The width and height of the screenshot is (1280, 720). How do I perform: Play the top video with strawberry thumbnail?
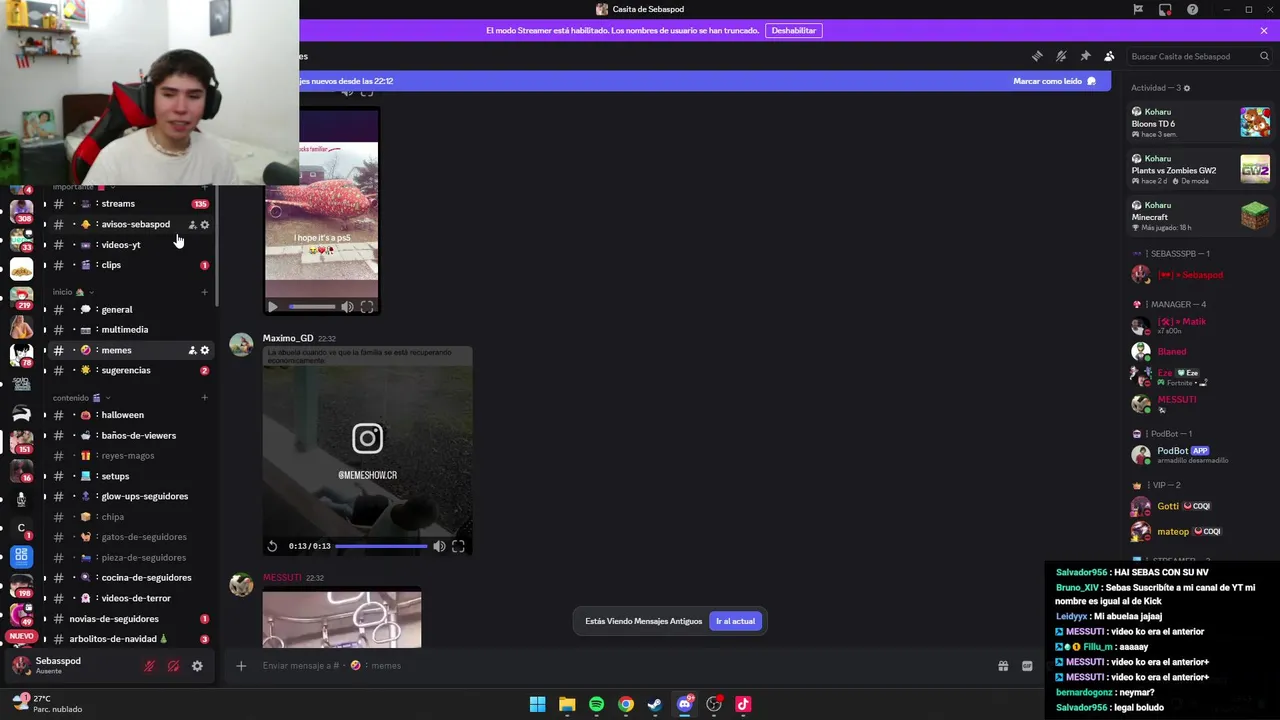[x=272, y=307]
